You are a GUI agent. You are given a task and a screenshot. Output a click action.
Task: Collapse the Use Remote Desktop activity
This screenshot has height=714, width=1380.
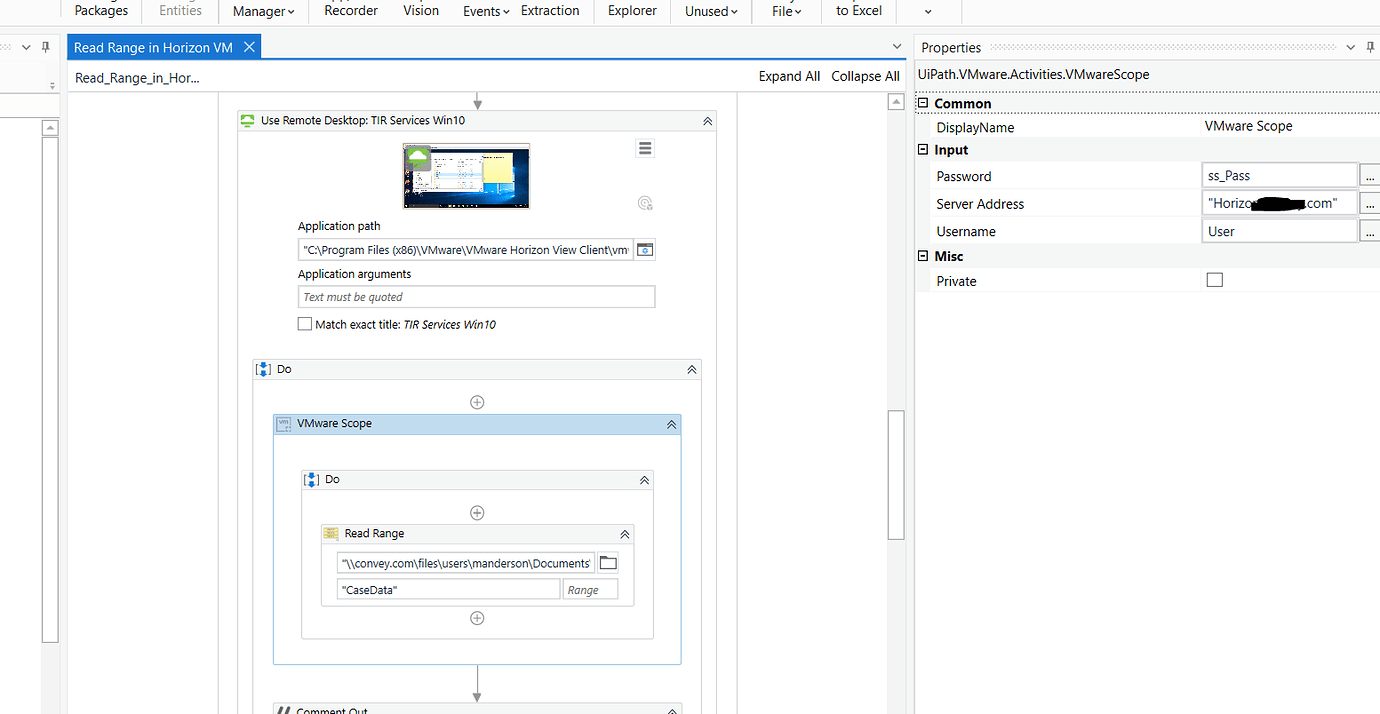click(x=707, y=120)
